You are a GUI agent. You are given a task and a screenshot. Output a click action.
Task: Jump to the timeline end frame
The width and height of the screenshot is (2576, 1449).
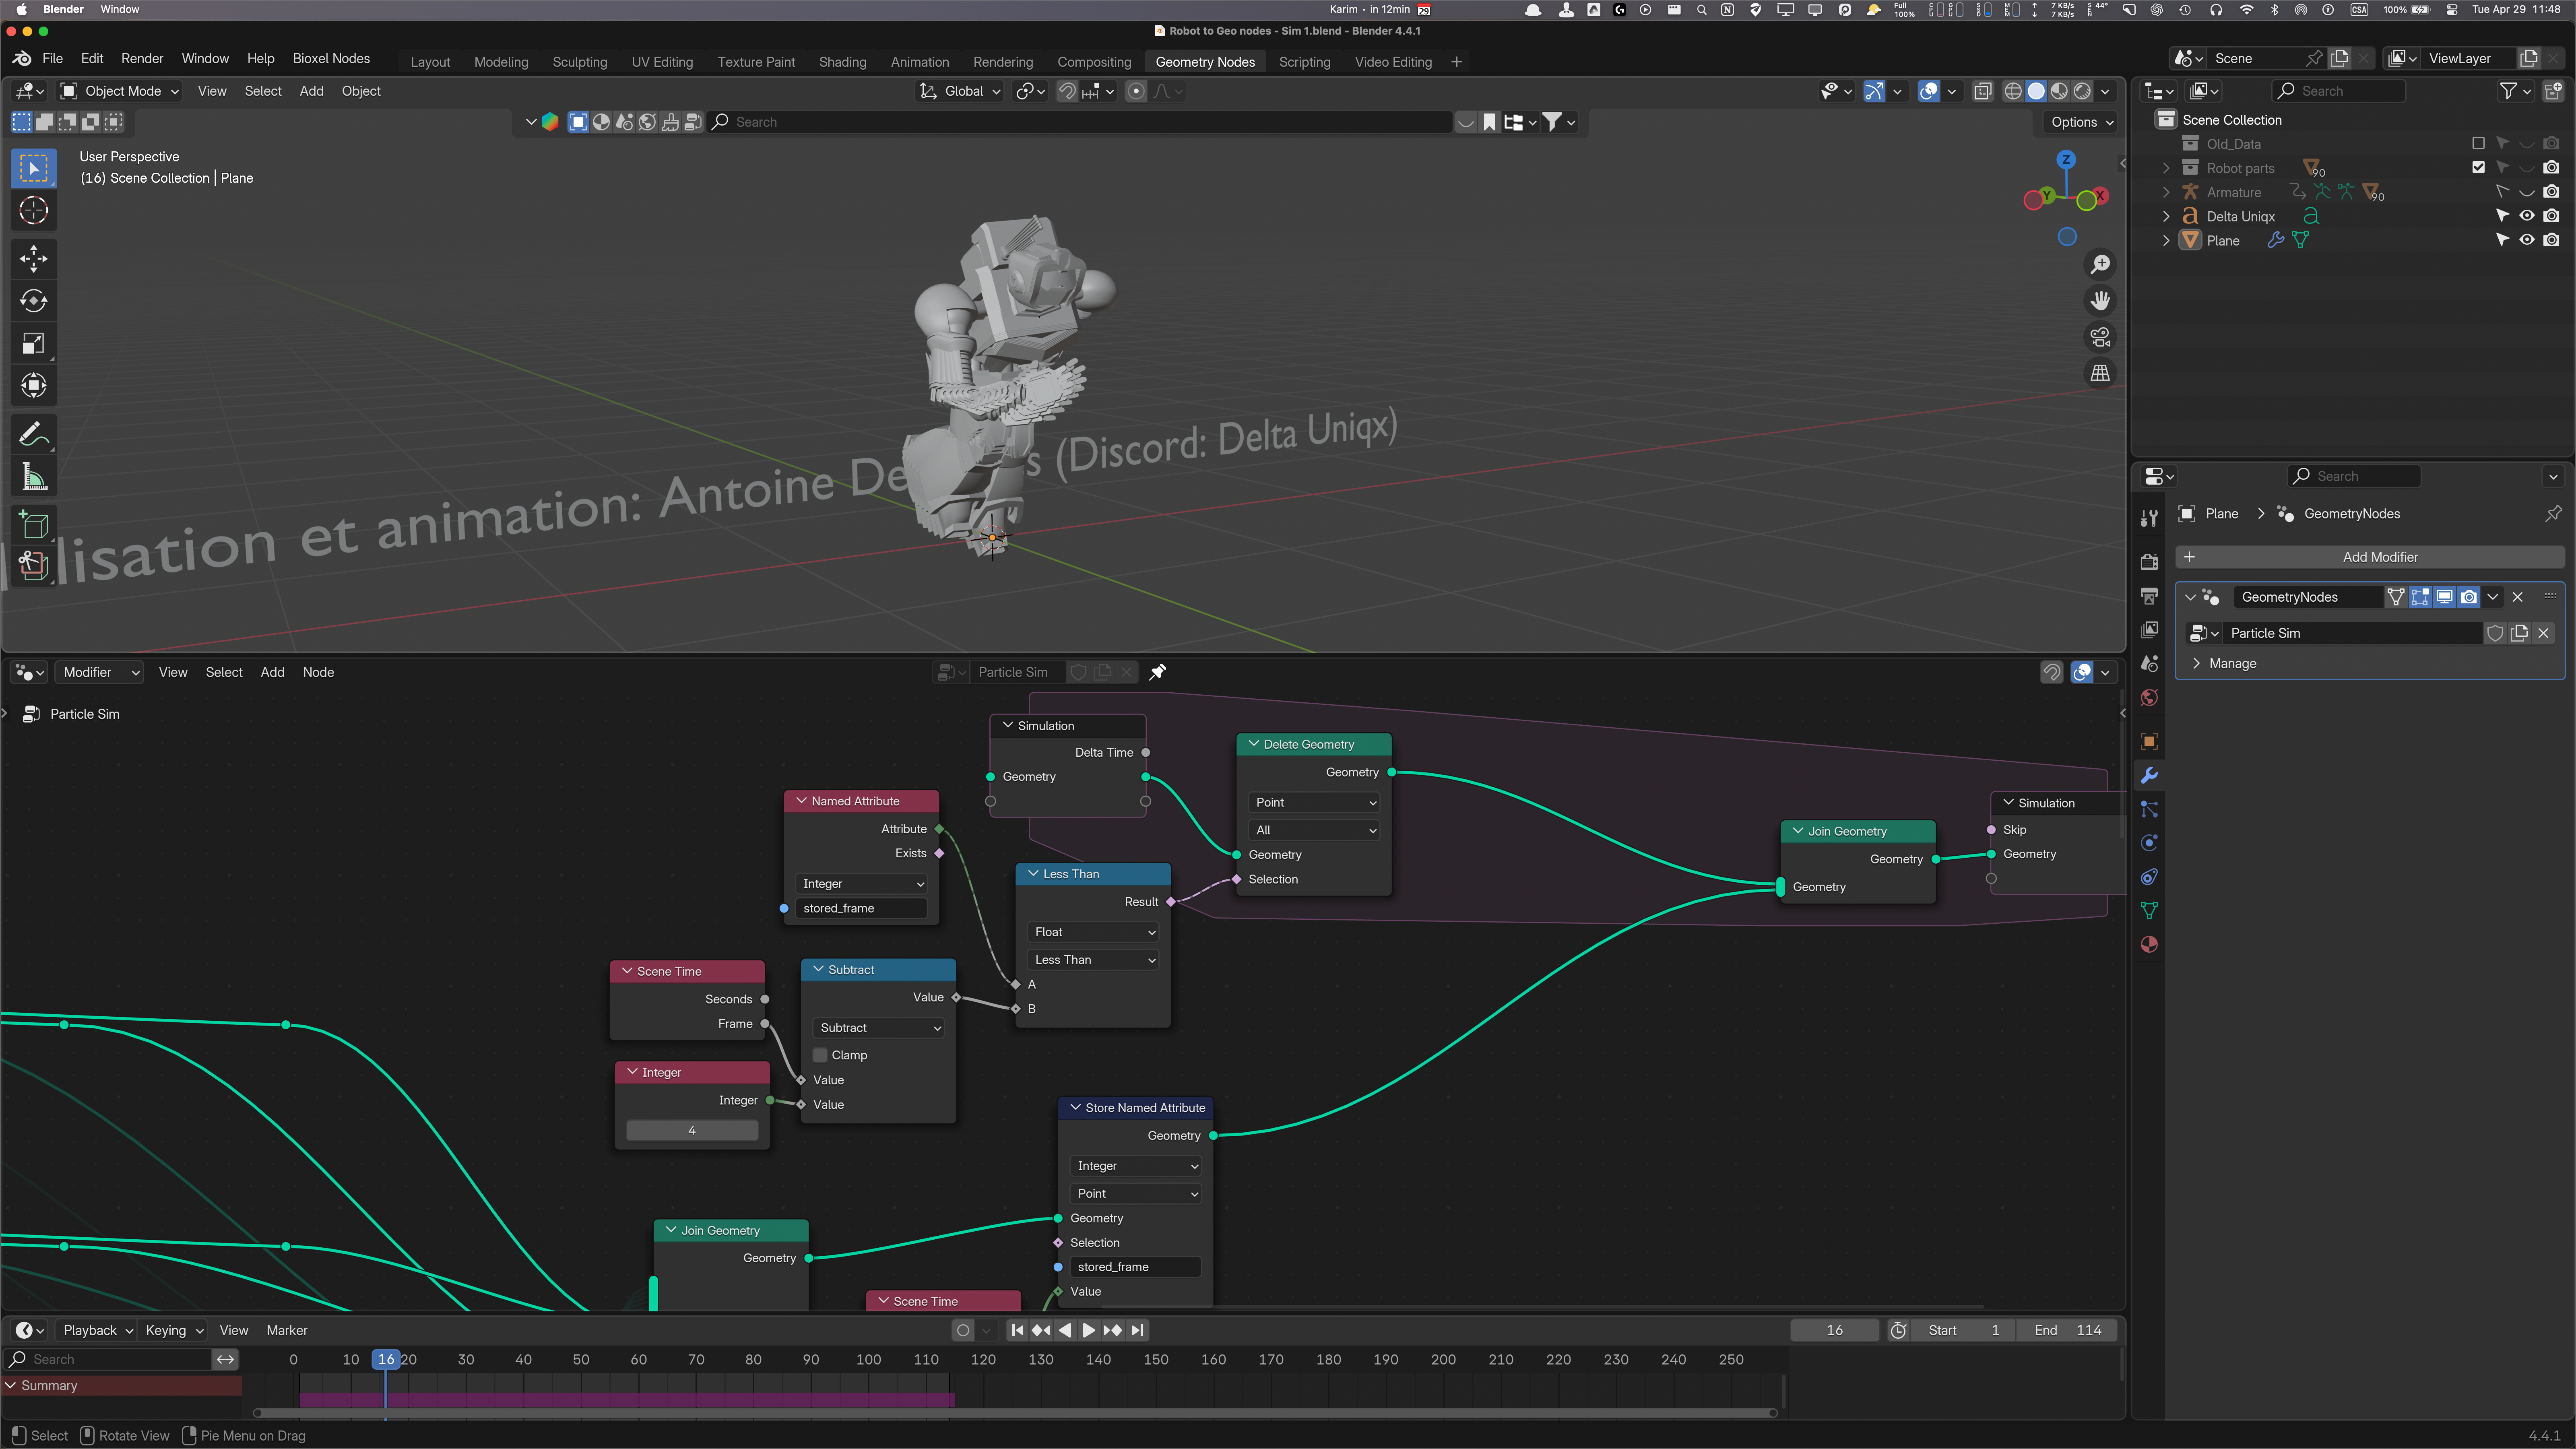tap(1137, 1330)
